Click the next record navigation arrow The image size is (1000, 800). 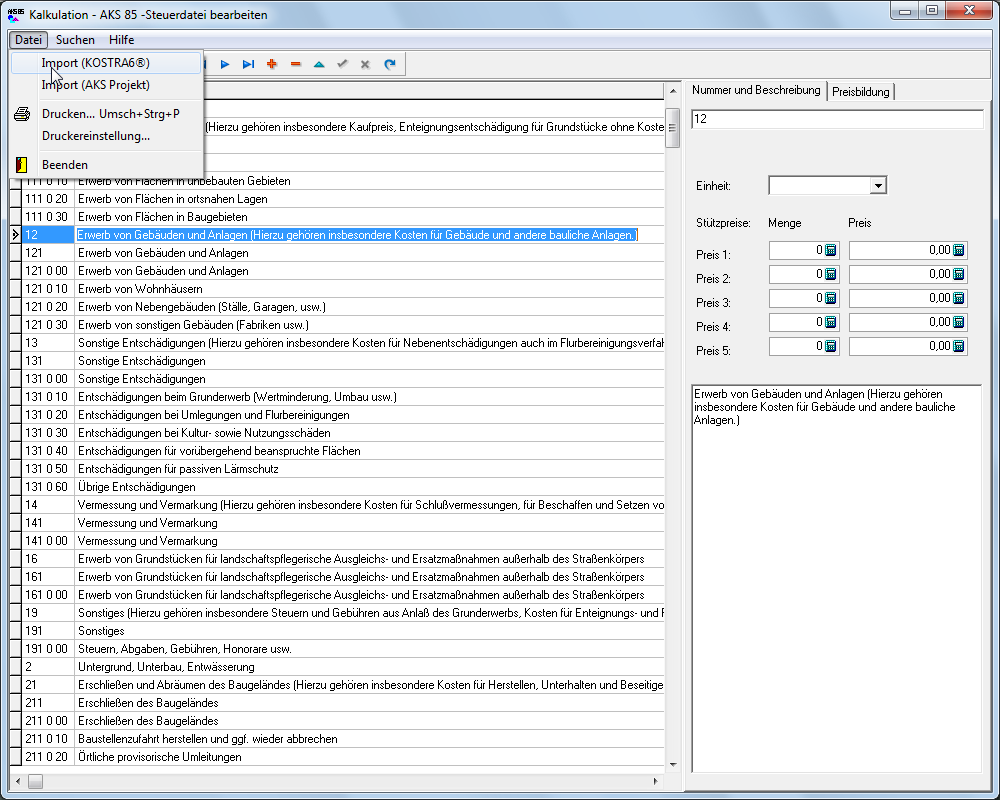click(x=225, y=64)
